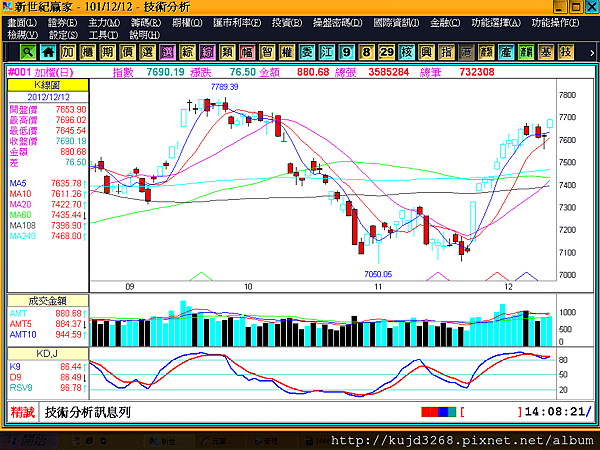
Task: Open the 金融(C) menu
Action: coord(445,23)
